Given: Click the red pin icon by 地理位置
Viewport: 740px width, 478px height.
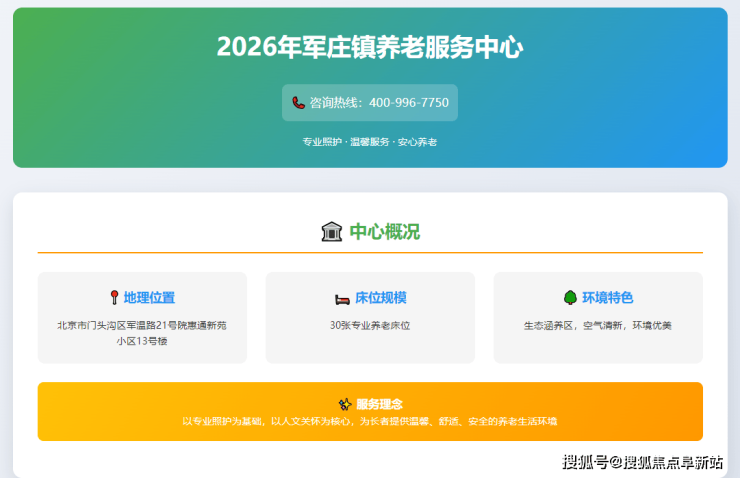Looking at the screenshot, I should coord(114,298).
